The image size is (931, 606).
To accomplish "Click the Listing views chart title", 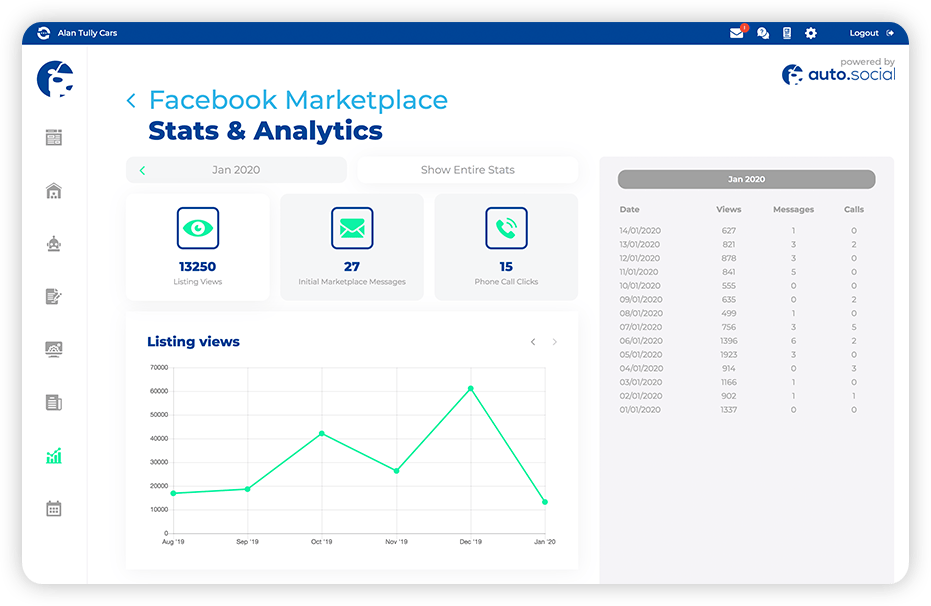I will tap(194, 341).
